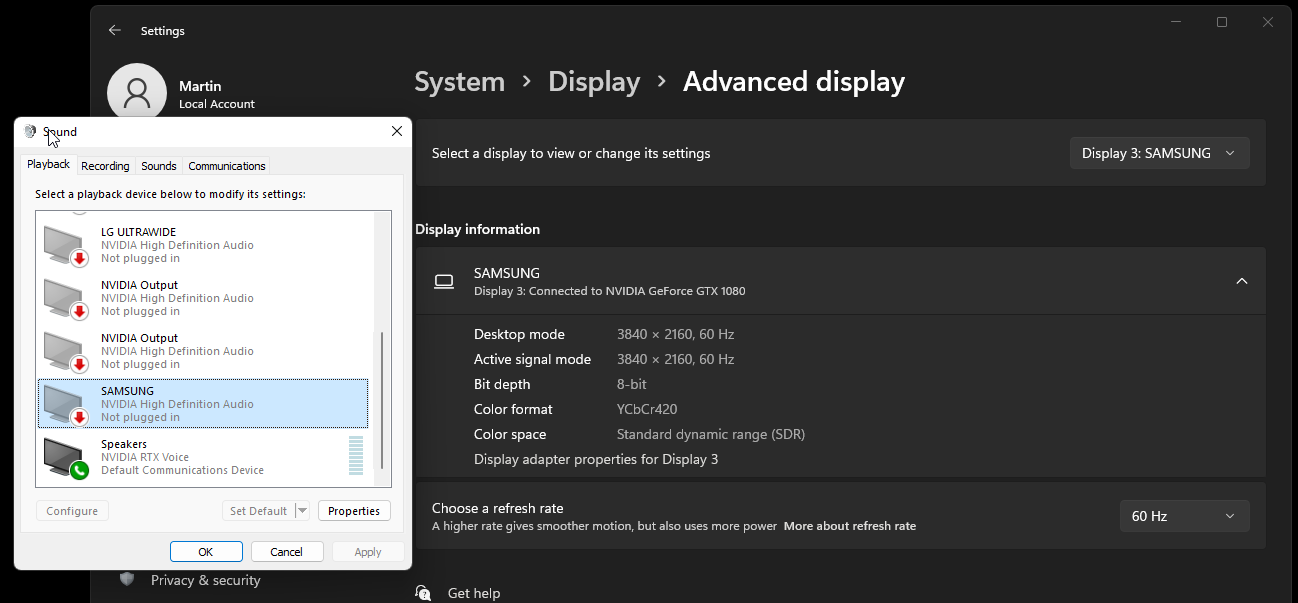This screenshot has width=1298, height=603.
Task: Open Display adapter properties for Display 3
Action: [596, 460]
